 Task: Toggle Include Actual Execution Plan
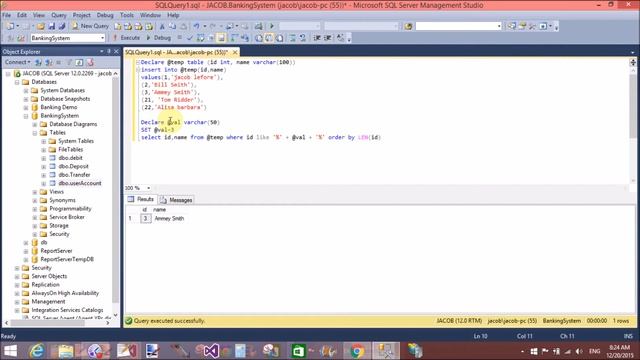[234, 38]
